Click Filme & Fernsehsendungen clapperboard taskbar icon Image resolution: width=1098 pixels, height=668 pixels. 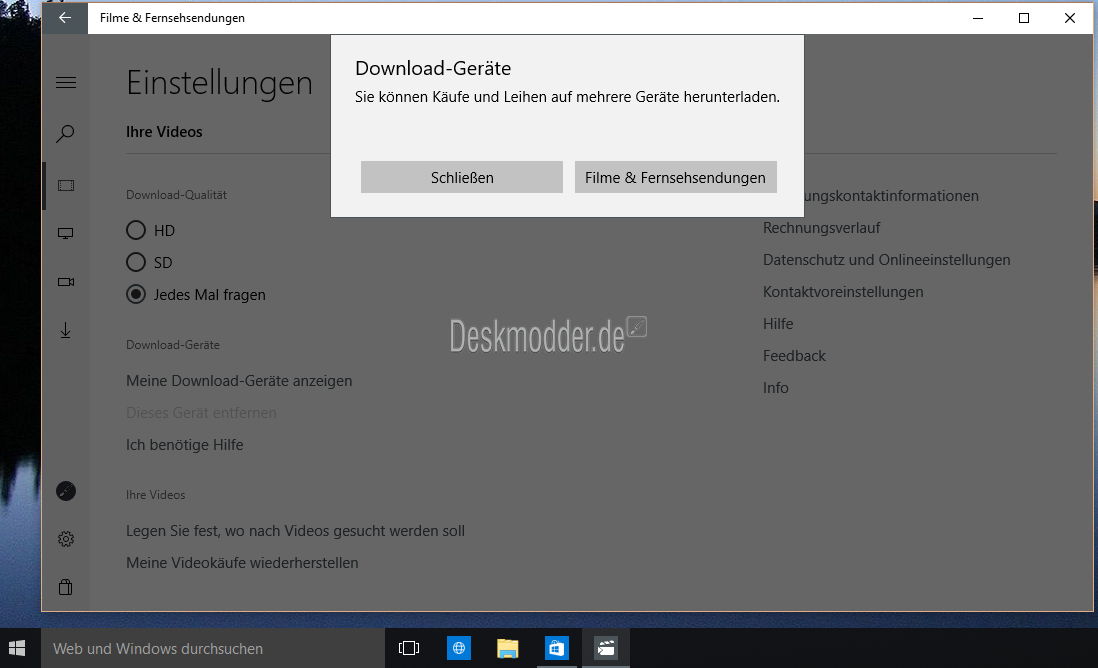pos(606,648)
